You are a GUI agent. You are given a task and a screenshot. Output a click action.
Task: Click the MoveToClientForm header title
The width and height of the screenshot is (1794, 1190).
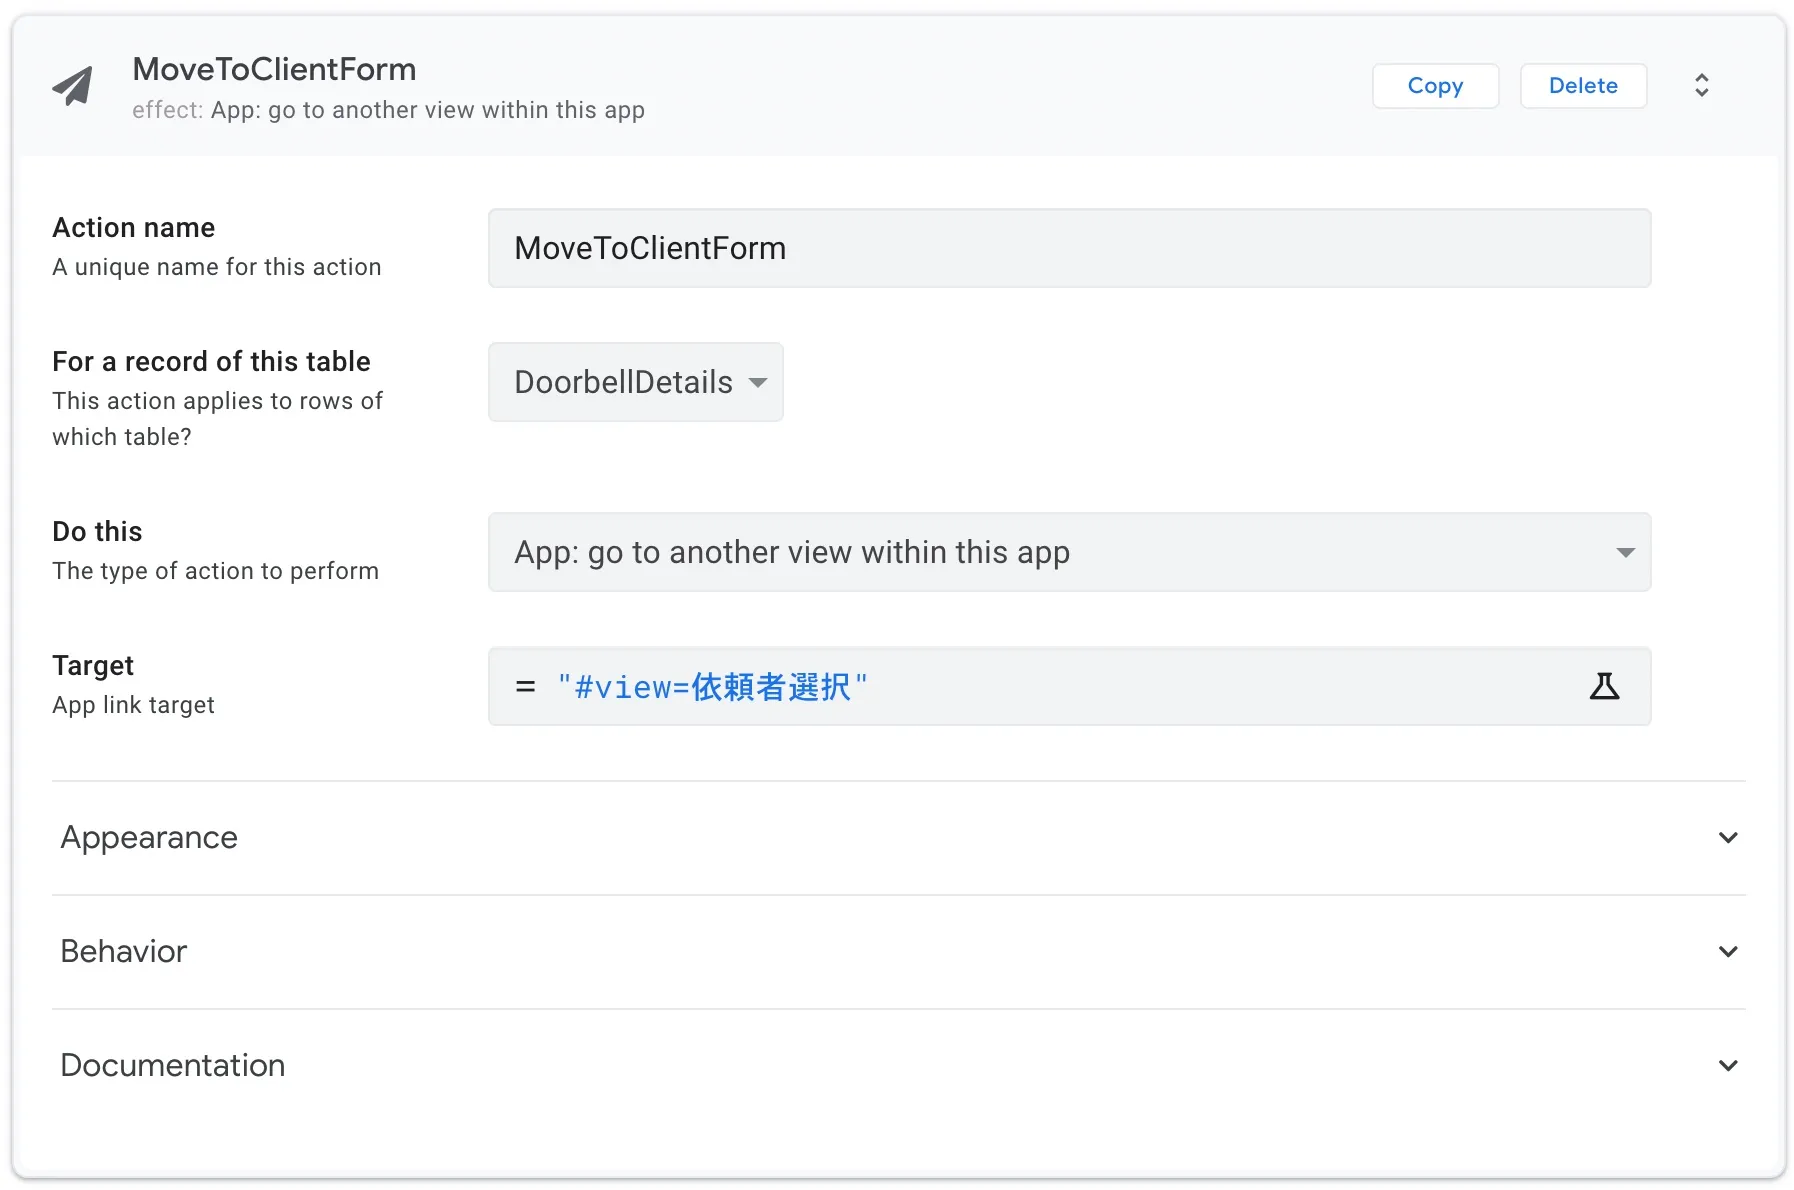(274, 69)
